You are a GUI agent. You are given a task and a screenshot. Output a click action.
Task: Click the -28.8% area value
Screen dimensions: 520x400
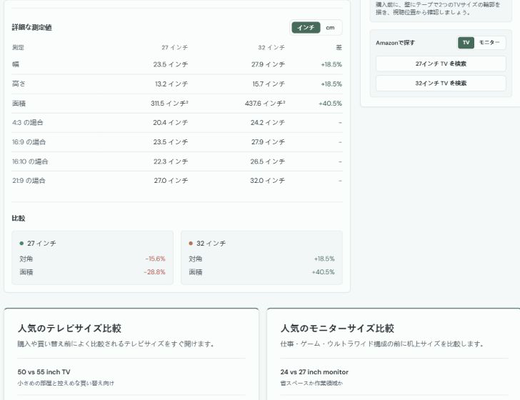click(x=155, y=272)
